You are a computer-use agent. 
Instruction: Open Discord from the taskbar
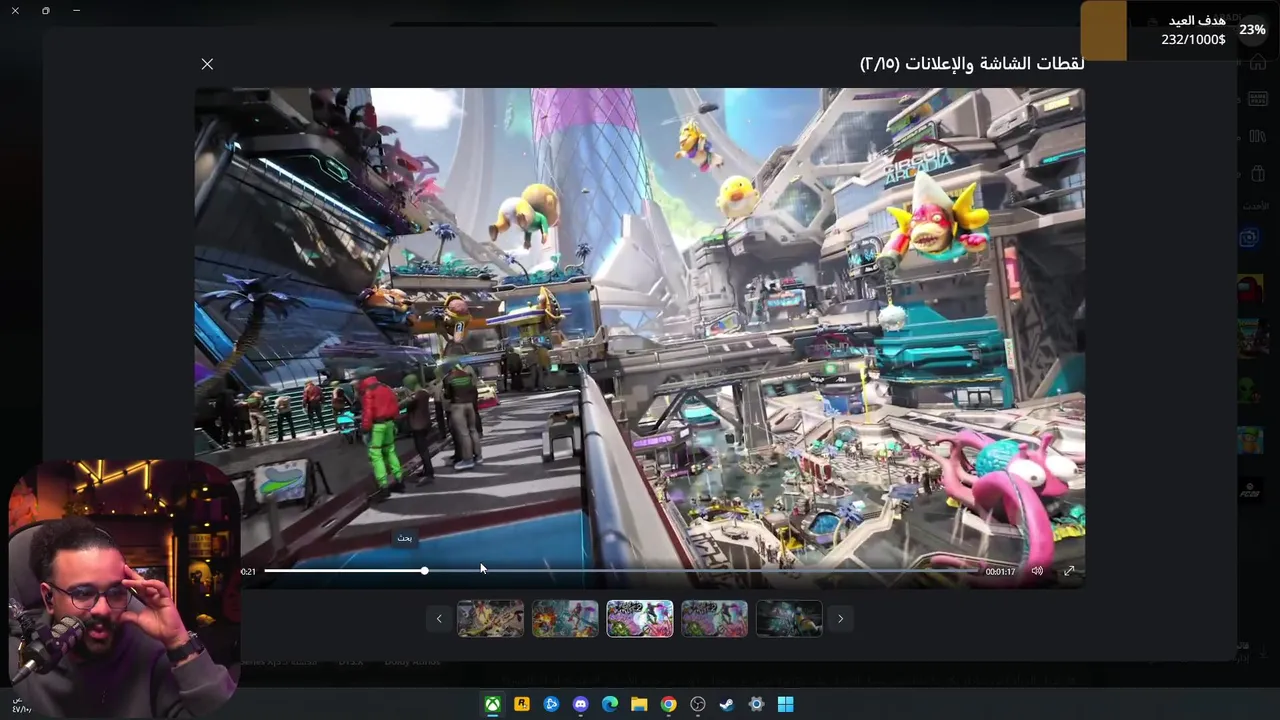coord(580,704)
